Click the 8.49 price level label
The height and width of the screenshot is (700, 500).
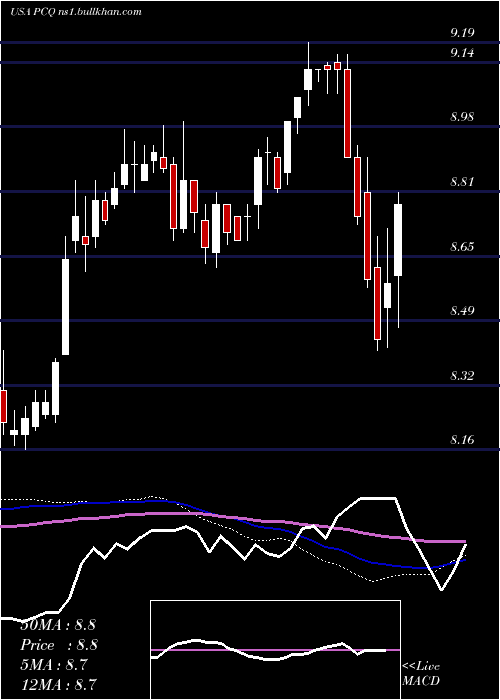(x=462, y=311)
